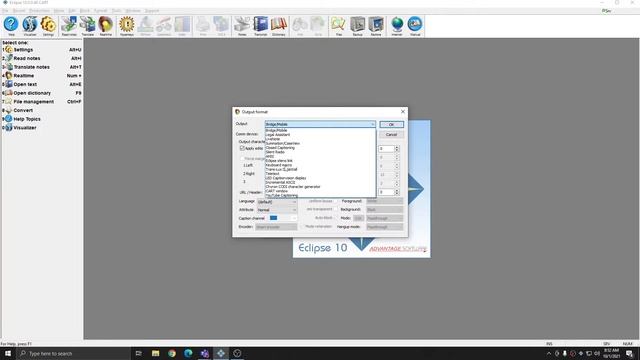Choose Silent Radio from the Output list
This screenshot has width=640, height=360.
320,152
